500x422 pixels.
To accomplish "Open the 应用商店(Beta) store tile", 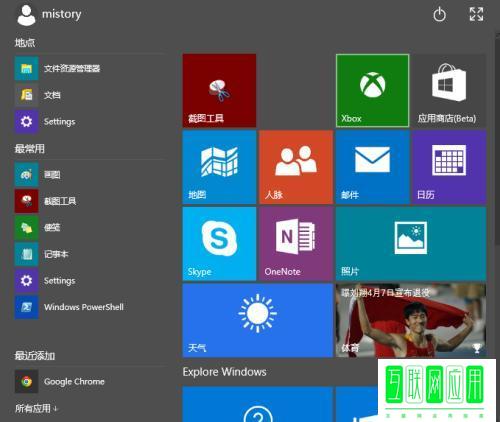I will point(448,91).
